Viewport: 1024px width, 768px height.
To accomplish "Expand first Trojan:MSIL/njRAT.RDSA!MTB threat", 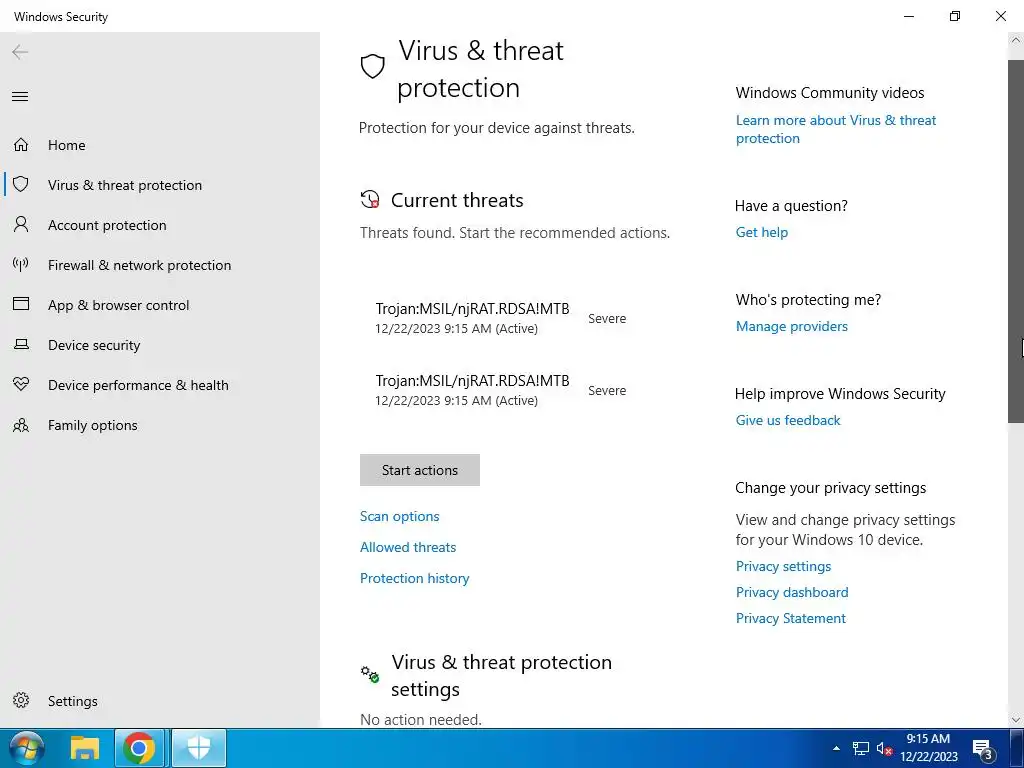I will (x=502, y=318).
